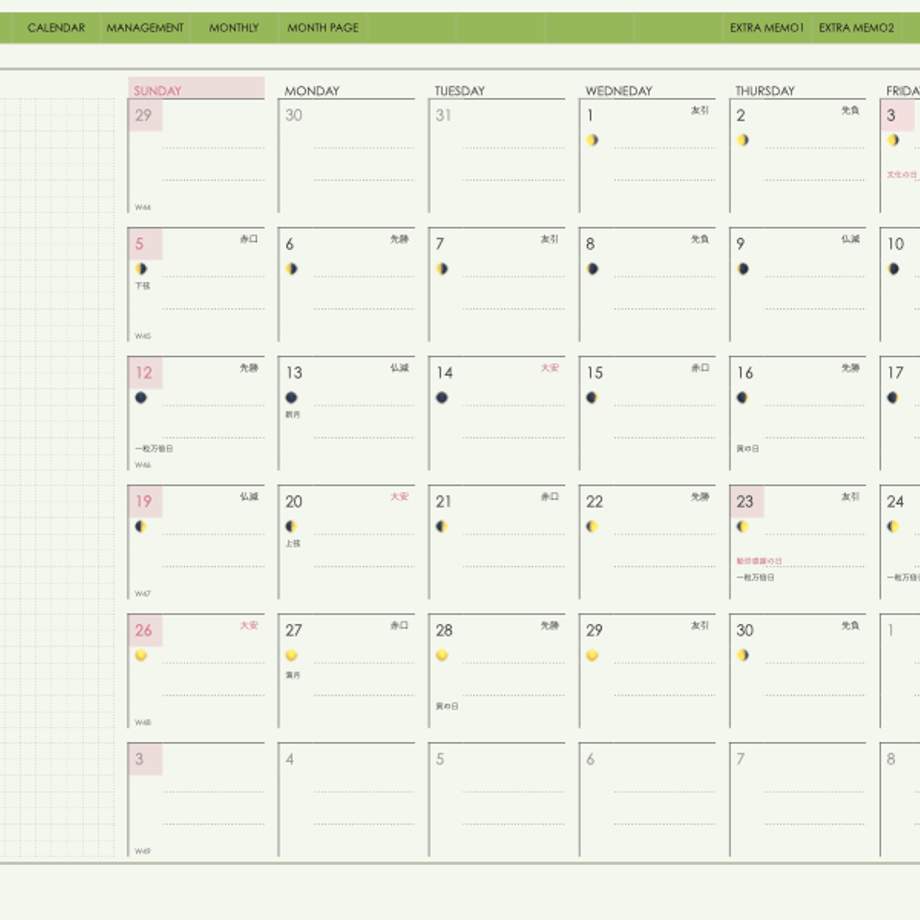Image resolution: width=920 pixels, height=920 pixels.
Task: Click the date number 27
Action: tap(294, 630)
